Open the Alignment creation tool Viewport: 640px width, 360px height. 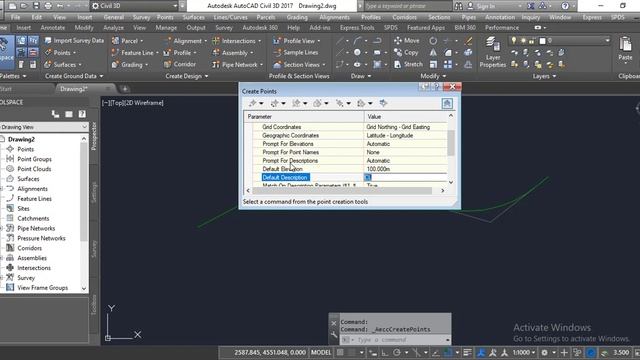[x=186, y=41]
